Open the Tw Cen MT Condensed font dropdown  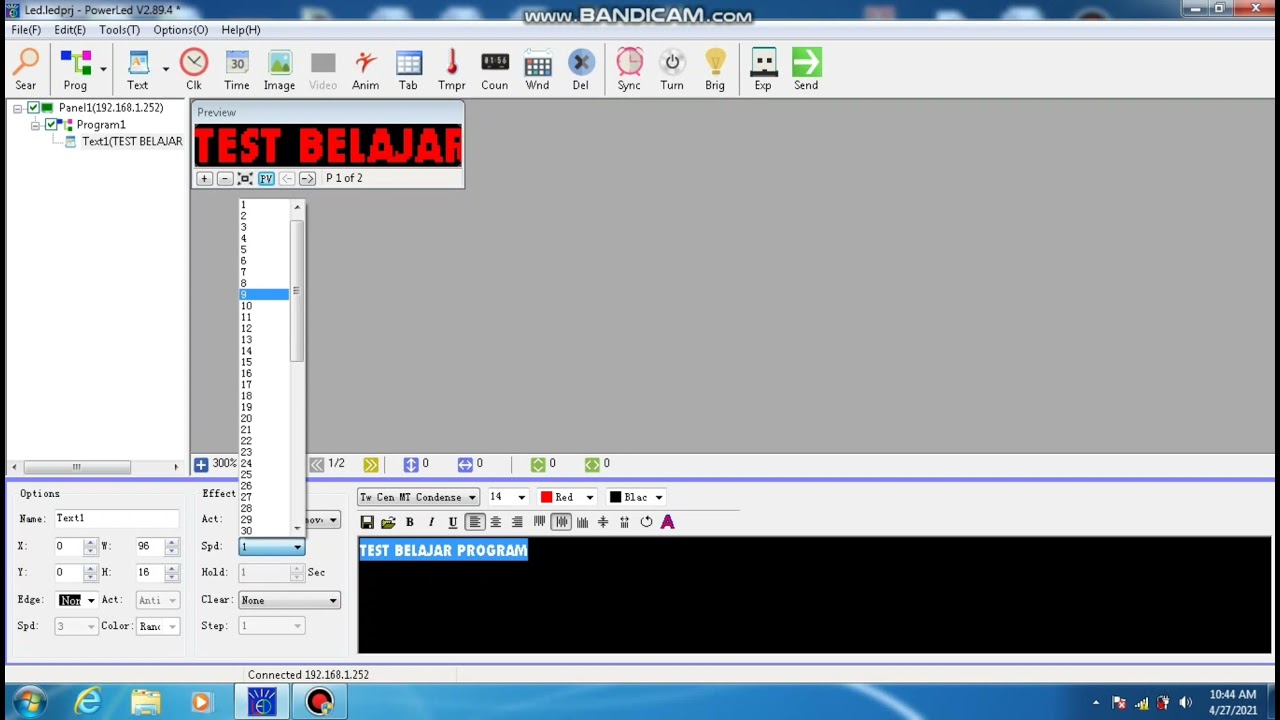point(471,497)
